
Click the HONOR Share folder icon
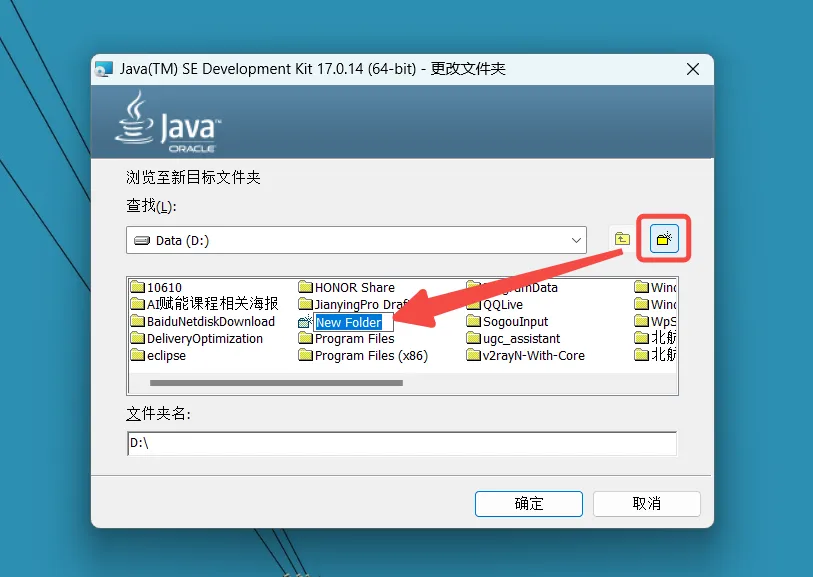pos(305,287)
